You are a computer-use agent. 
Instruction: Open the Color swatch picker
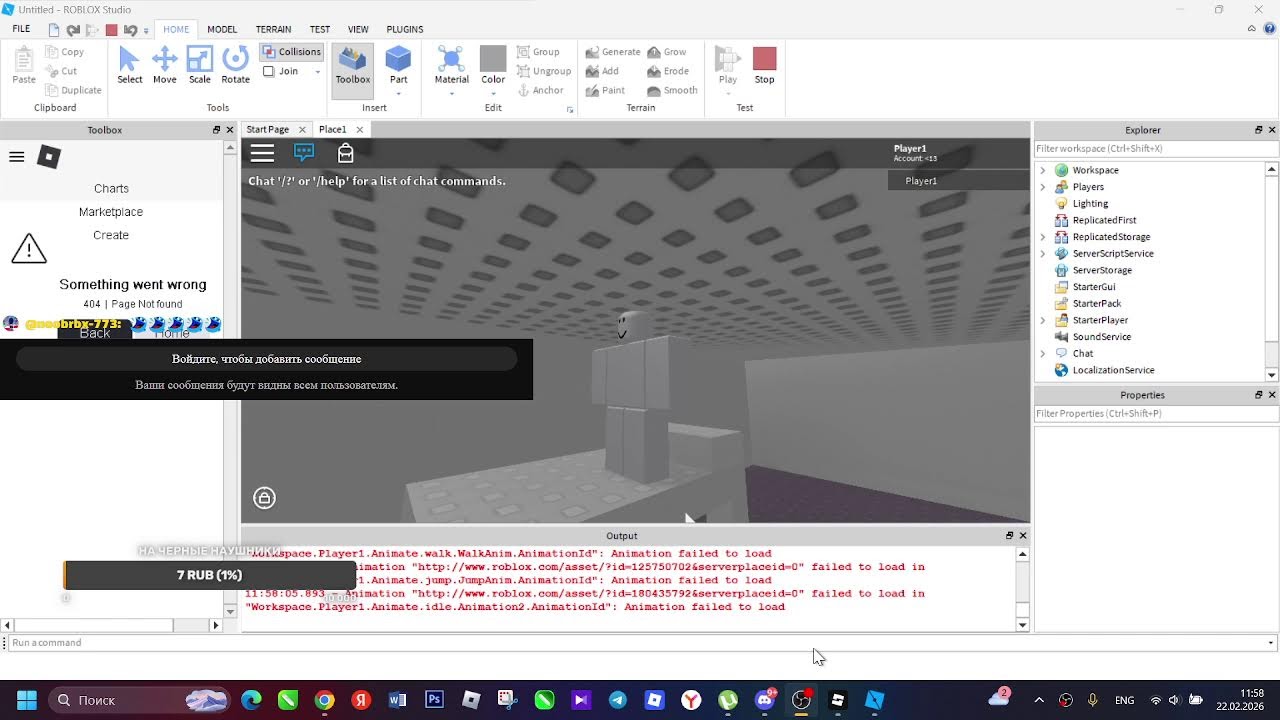pyautogui.click(x=493, y=59)
